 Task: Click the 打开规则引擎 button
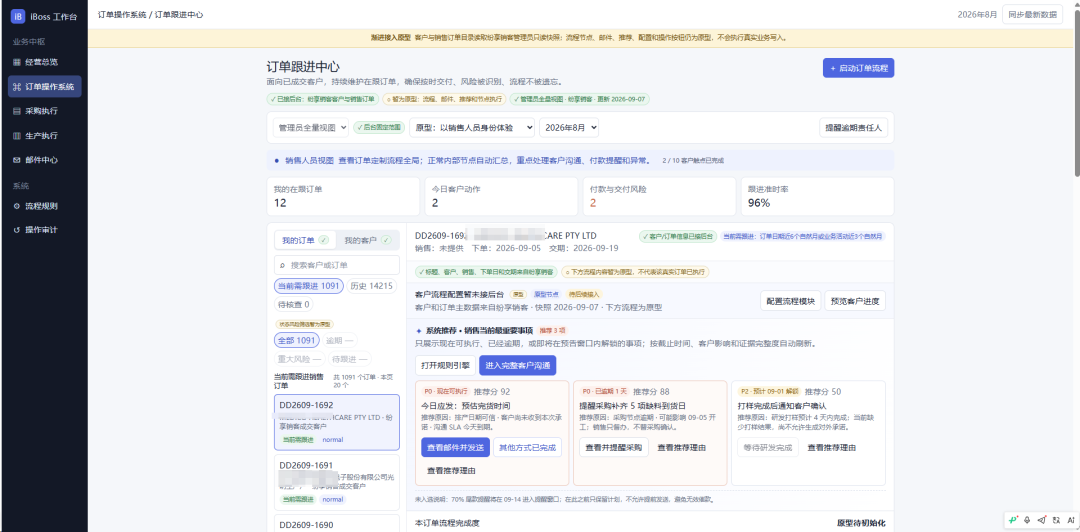[x=445, y=365]
